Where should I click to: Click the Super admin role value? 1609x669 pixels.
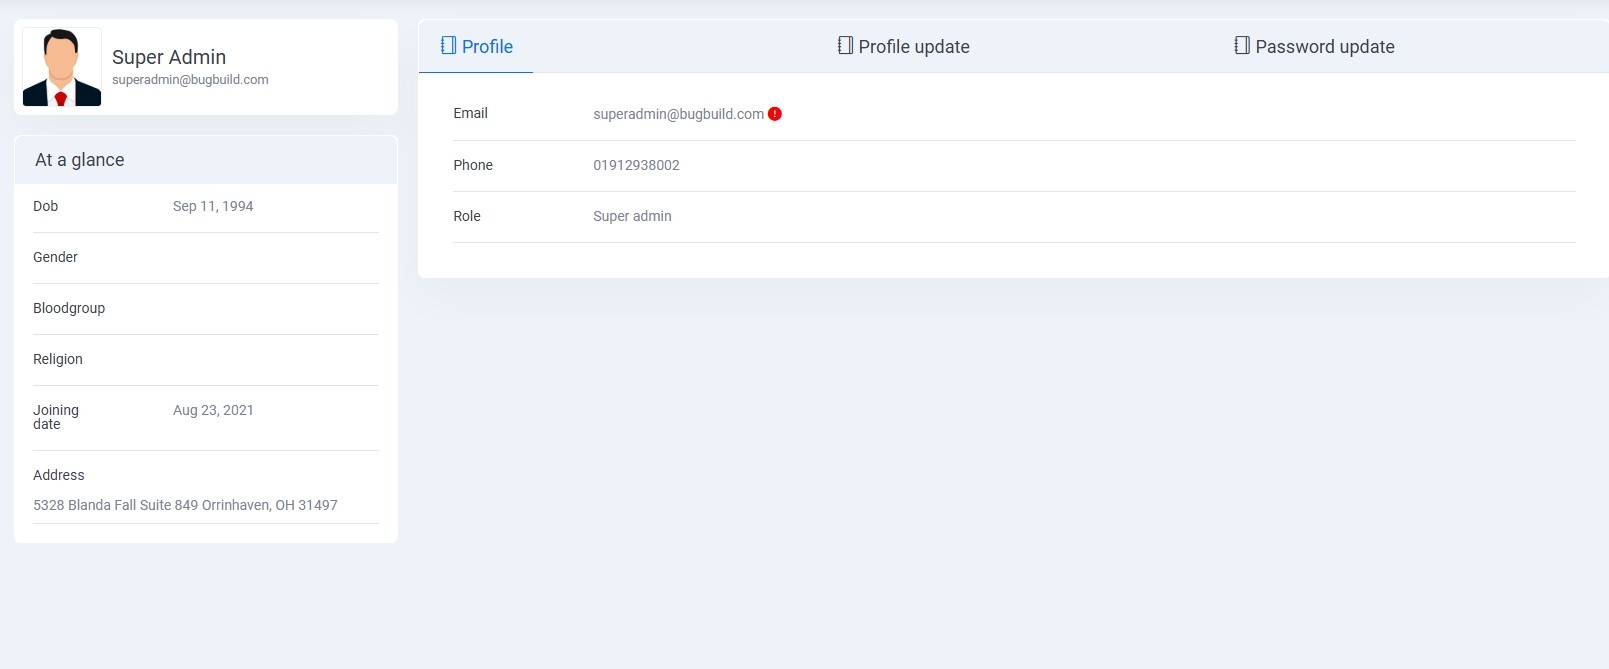[632, 216]
